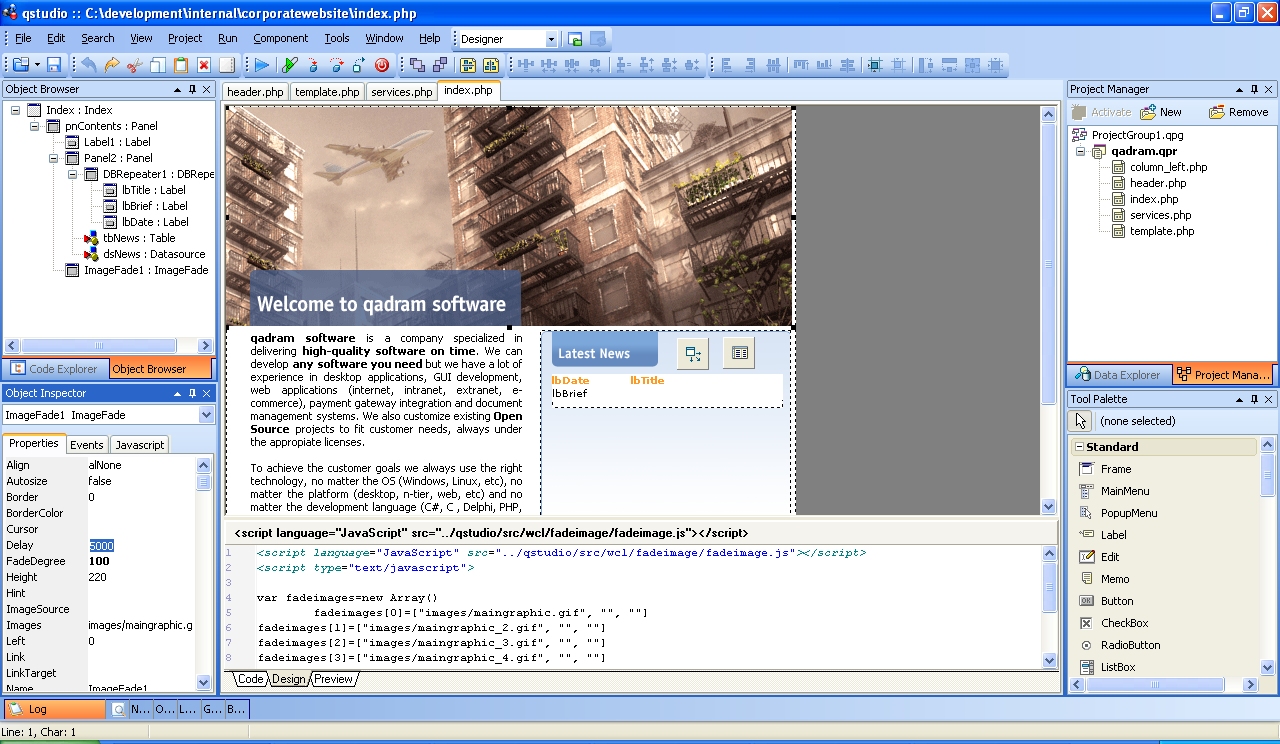Pick the CheckBox component in Tool Palette

pos(1124,623)
